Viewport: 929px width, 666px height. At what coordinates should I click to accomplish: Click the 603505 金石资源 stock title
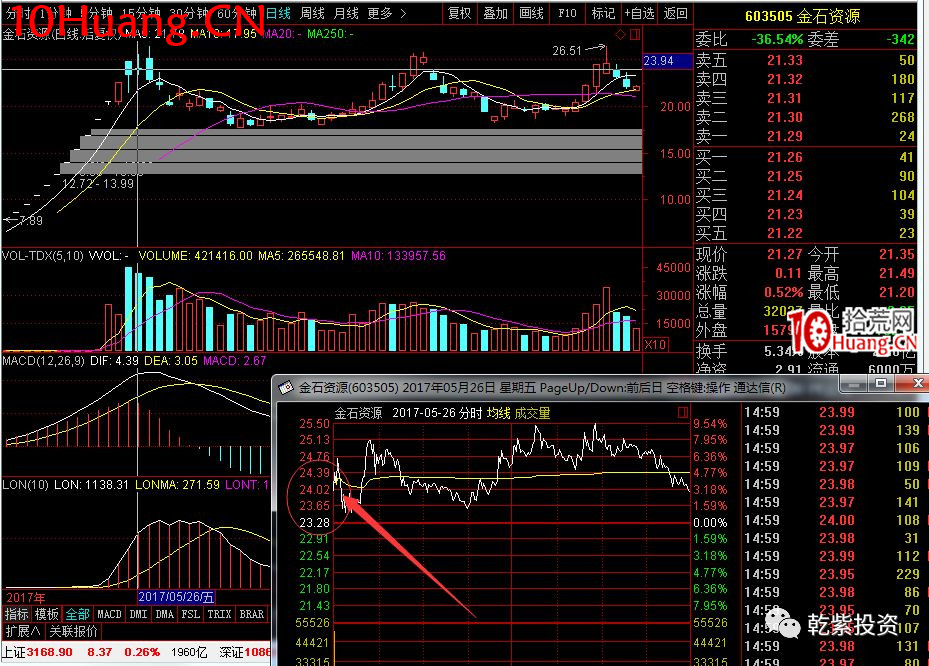(x=802, y=16)
